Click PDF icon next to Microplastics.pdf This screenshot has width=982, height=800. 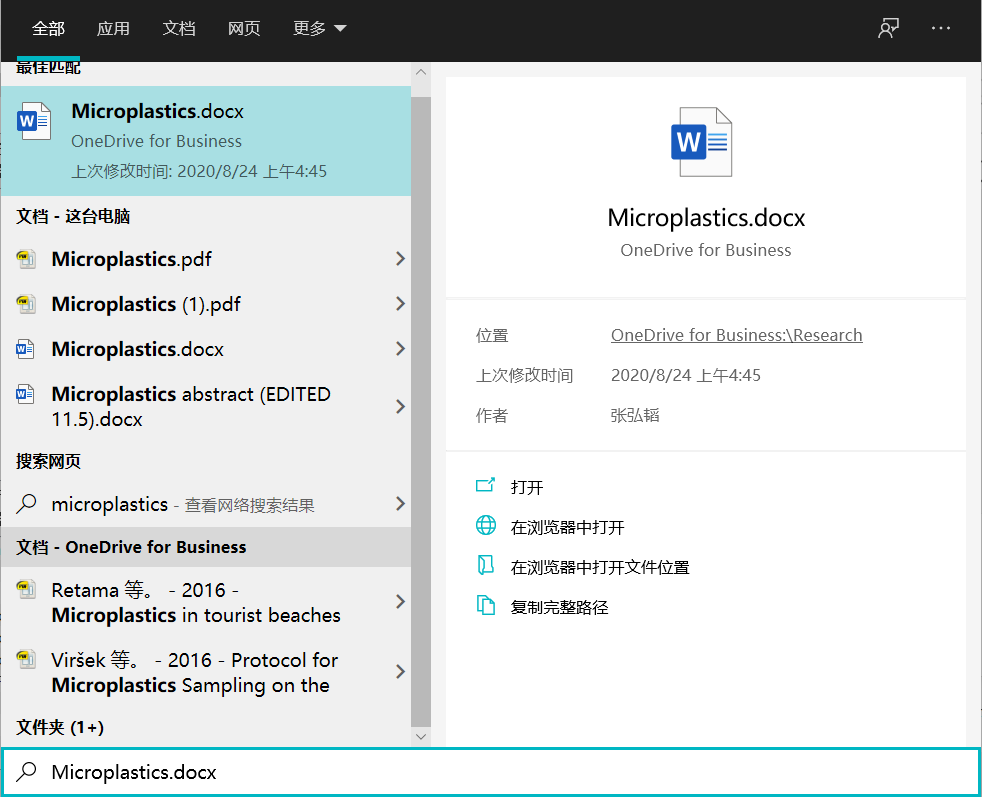[x=26, y=259]
